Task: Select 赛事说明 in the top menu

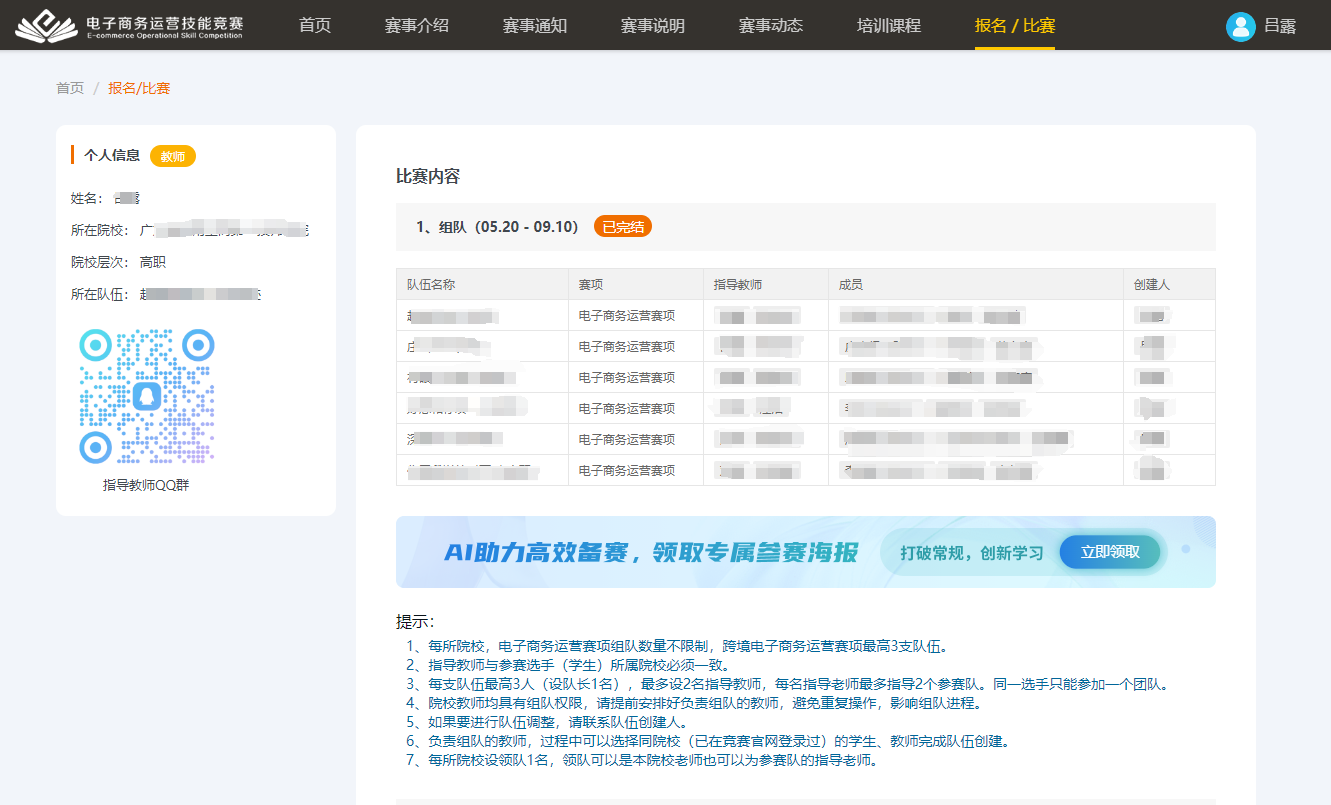Action: click(x=653, y=26)
